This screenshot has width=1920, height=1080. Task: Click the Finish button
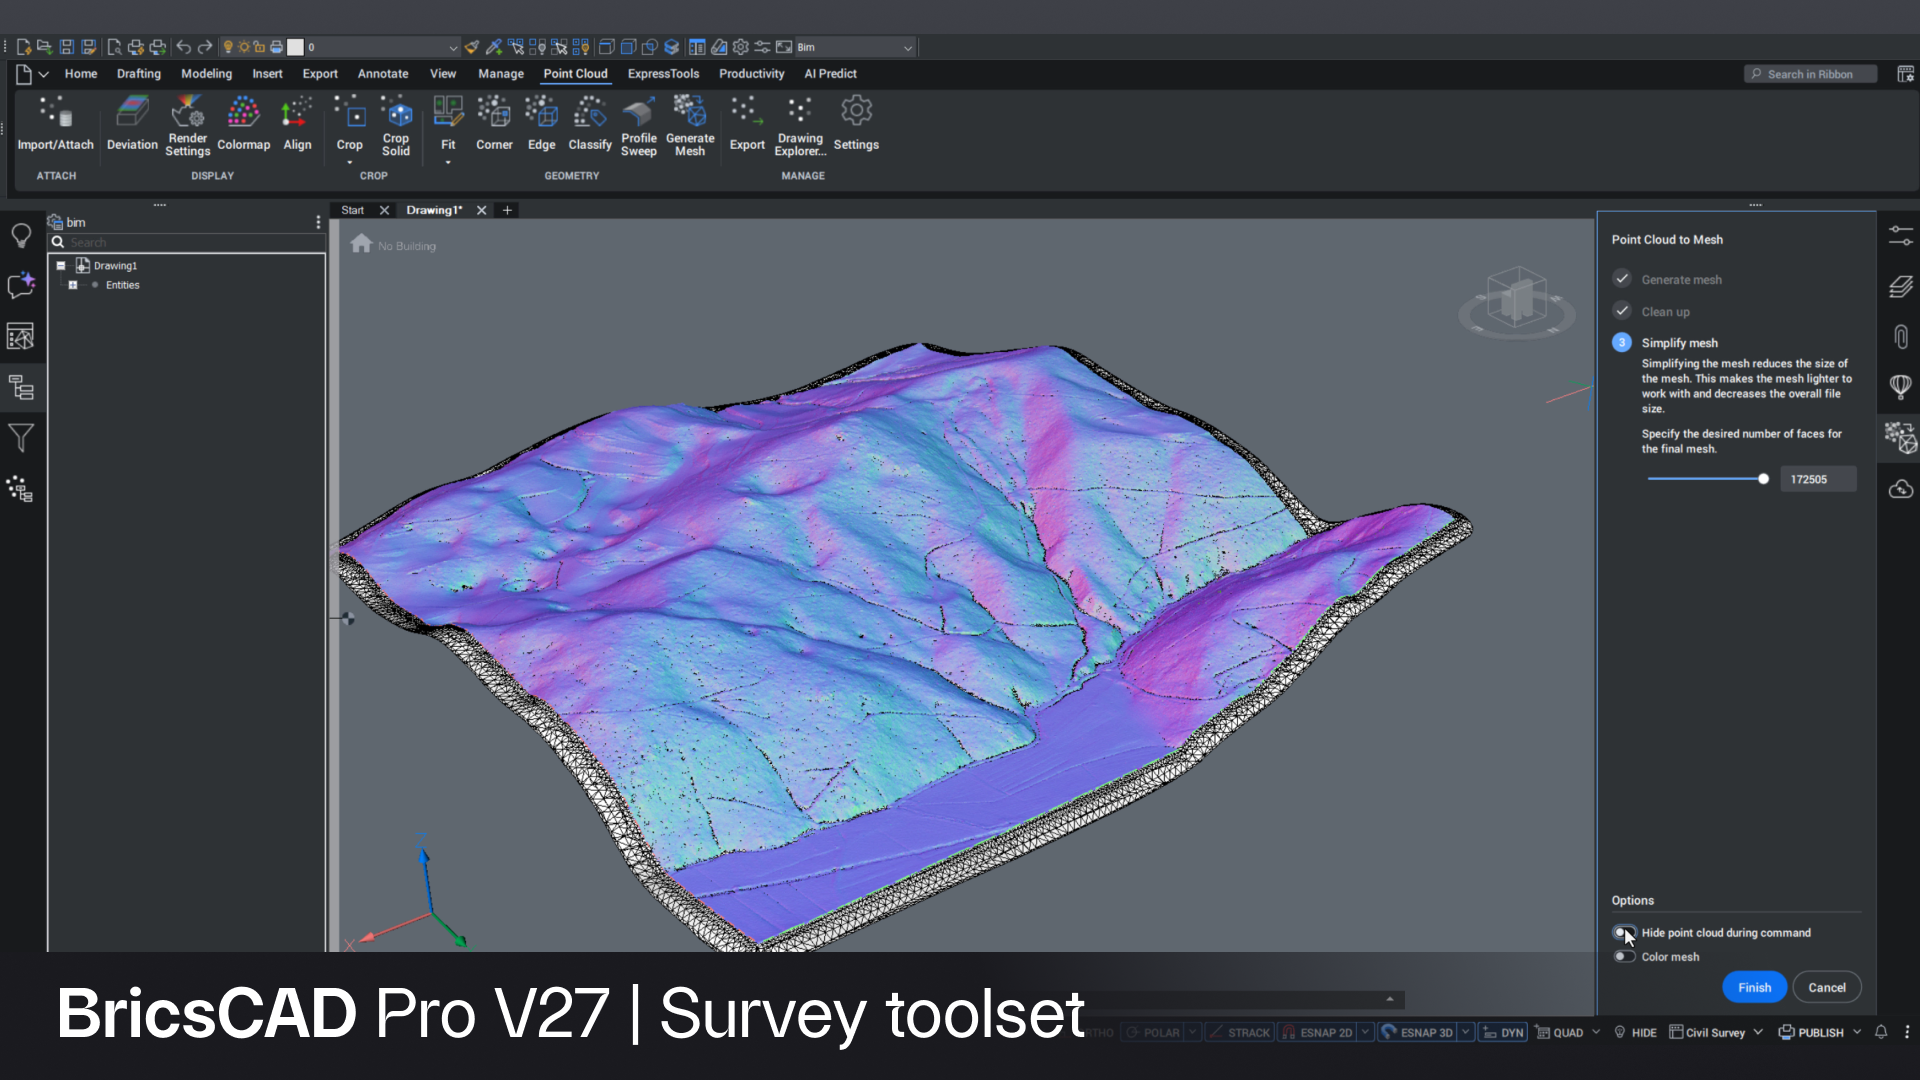[1754, 987]
